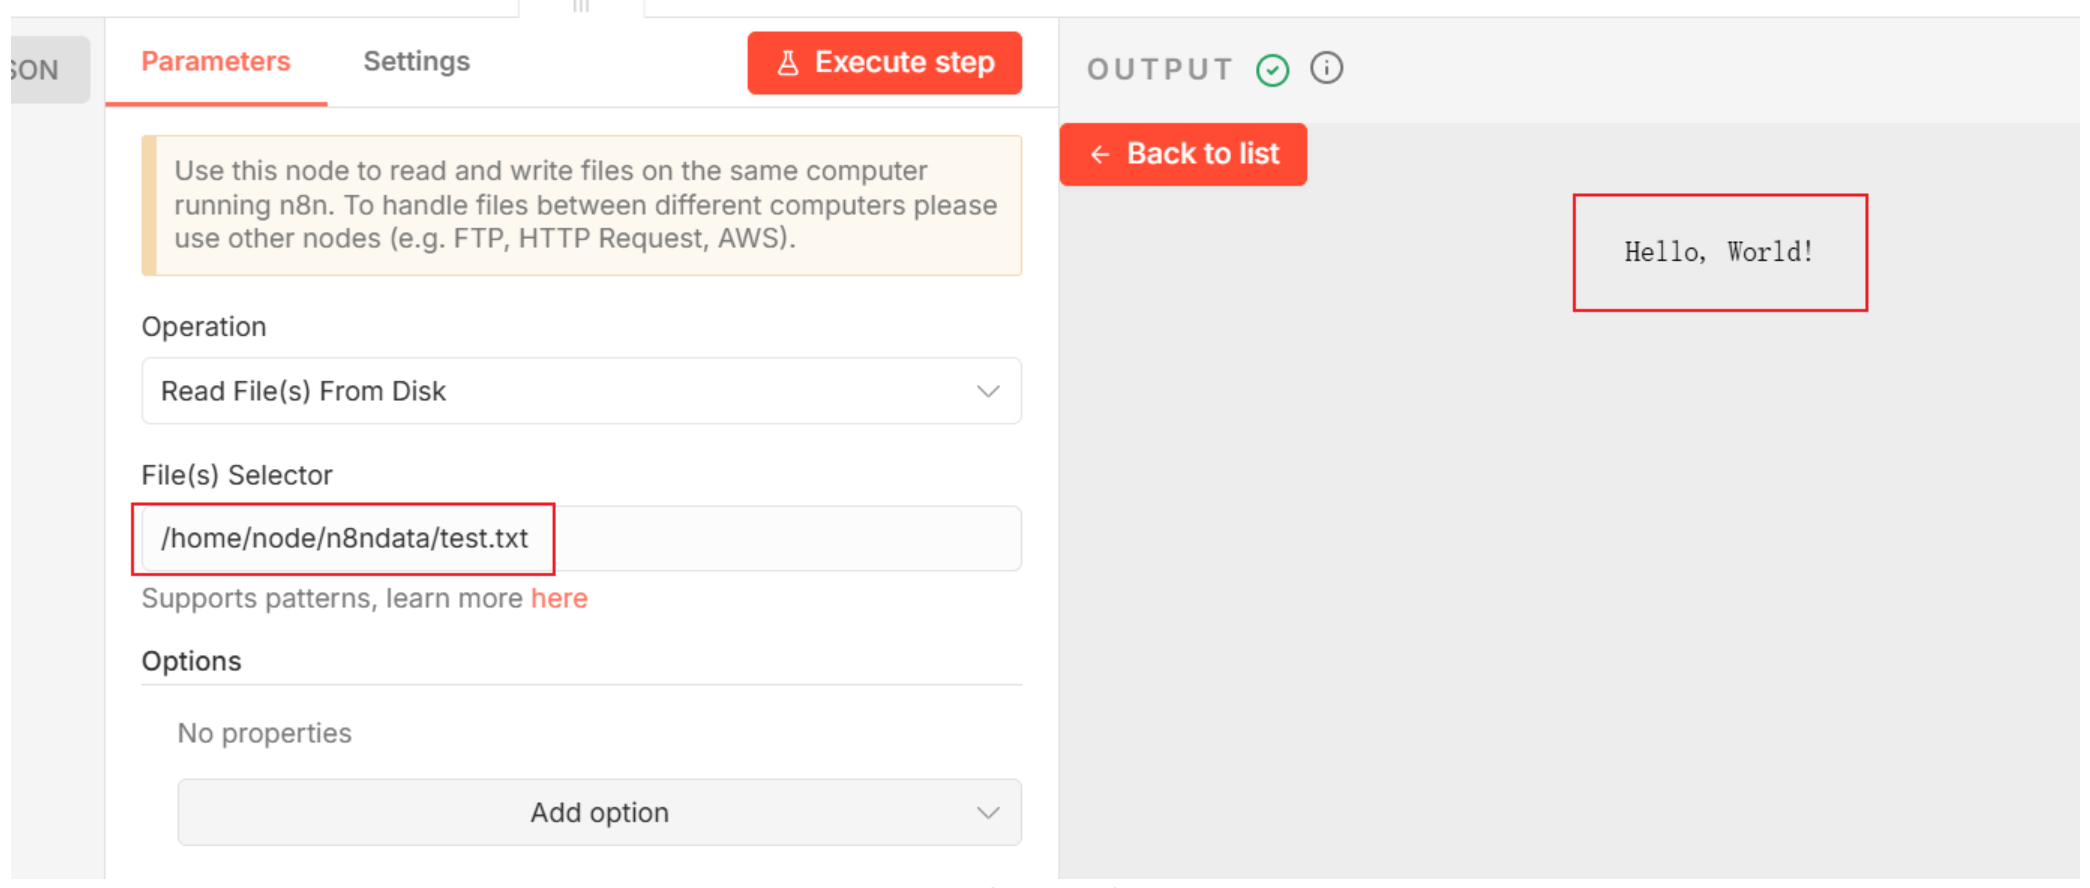Click the green success checkmark icon
This screenshot has height=888, width=2090.
(x=1272, y=70)
